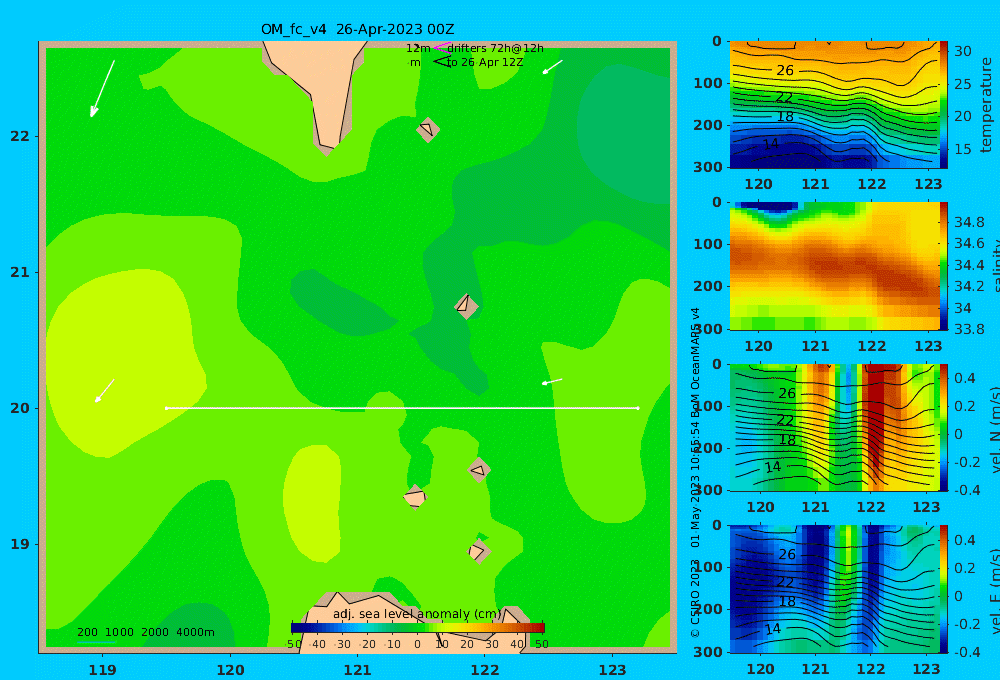This screenshot has width=1000, height=680.
Task: Click the small island near 21.9°N, 121.5°E
Action: click(428, 129)
